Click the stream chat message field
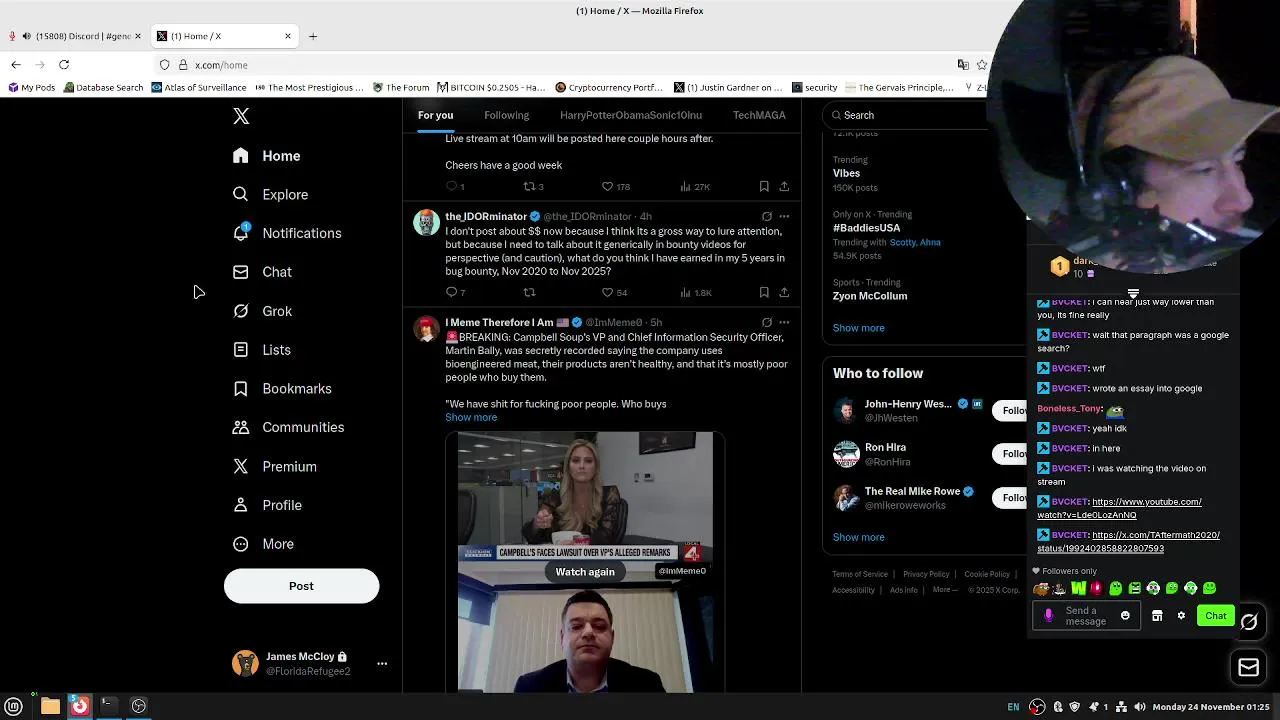This screenshot has height=720, width=1280. click(1085, 616)
